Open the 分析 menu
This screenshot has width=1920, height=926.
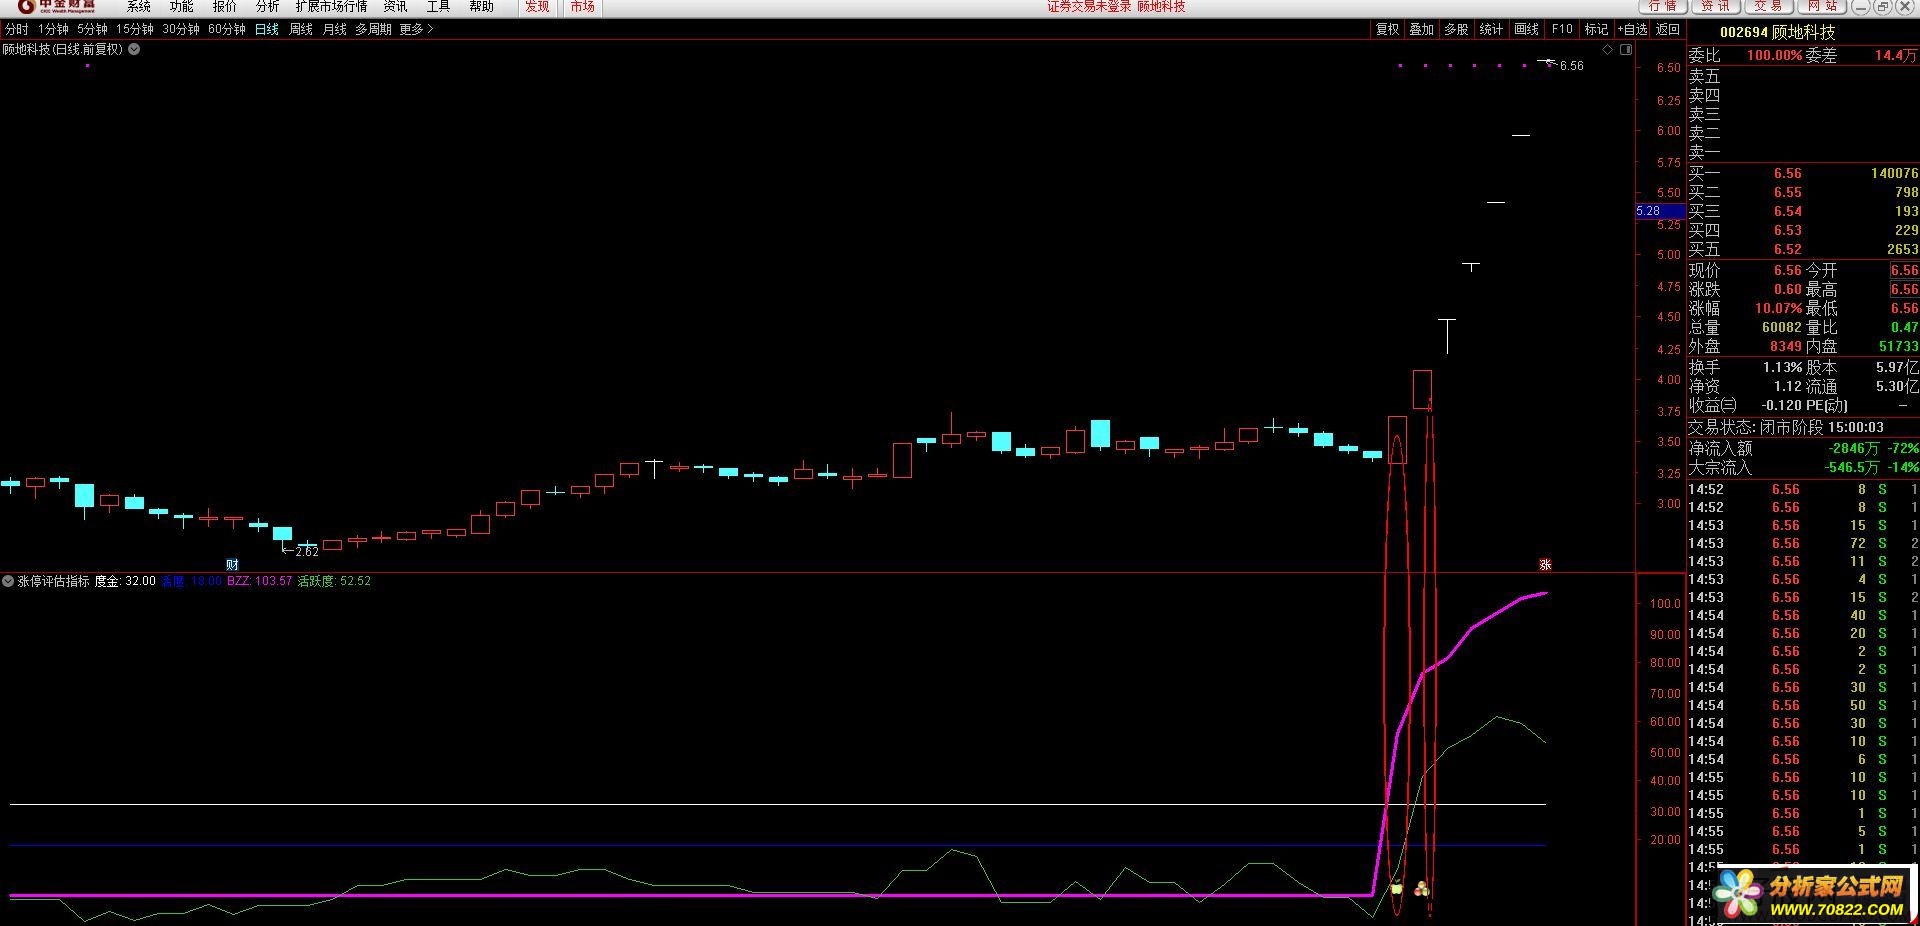[267, 7]
